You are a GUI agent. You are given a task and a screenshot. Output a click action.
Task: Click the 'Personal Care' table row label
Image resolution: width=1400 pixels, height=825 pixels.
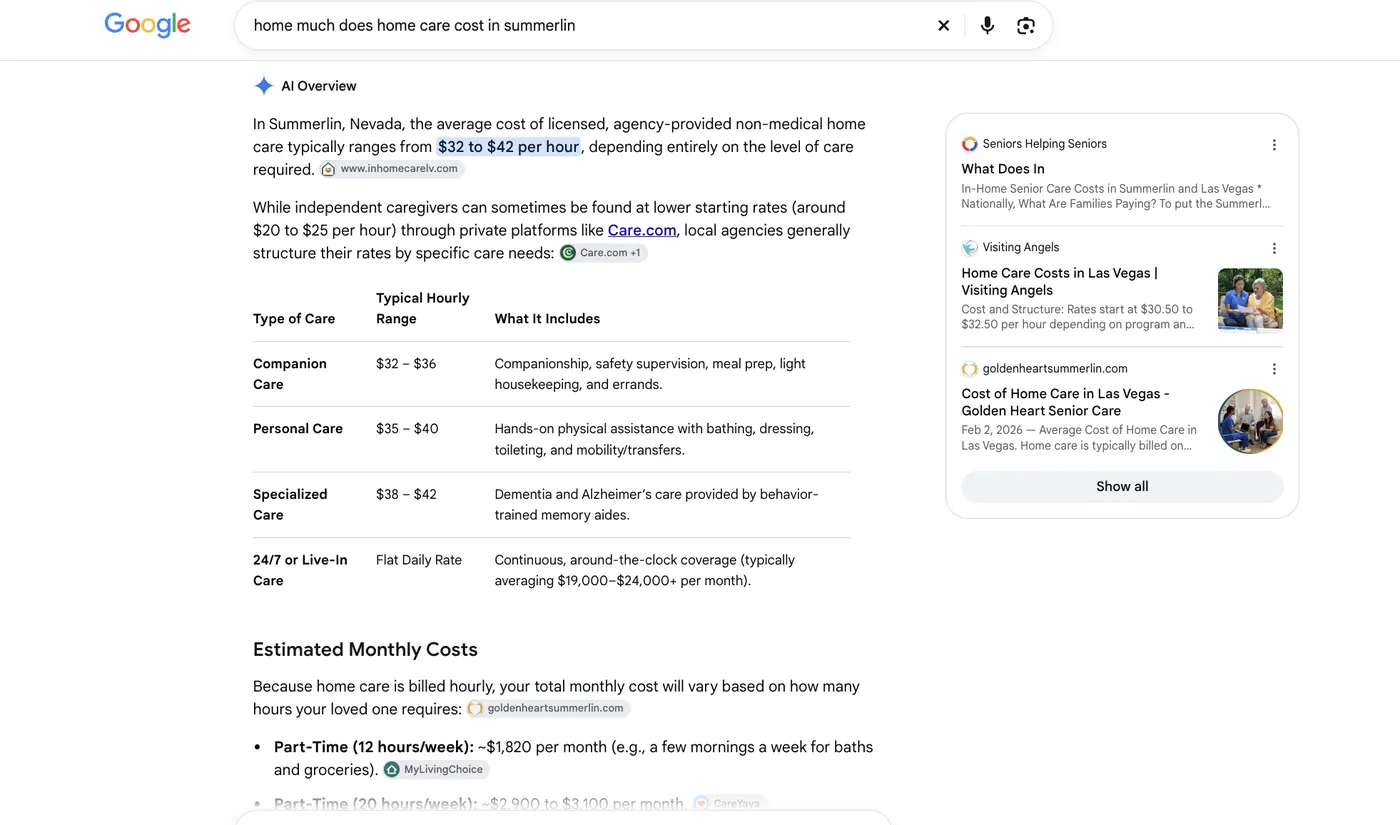(298, 429)
